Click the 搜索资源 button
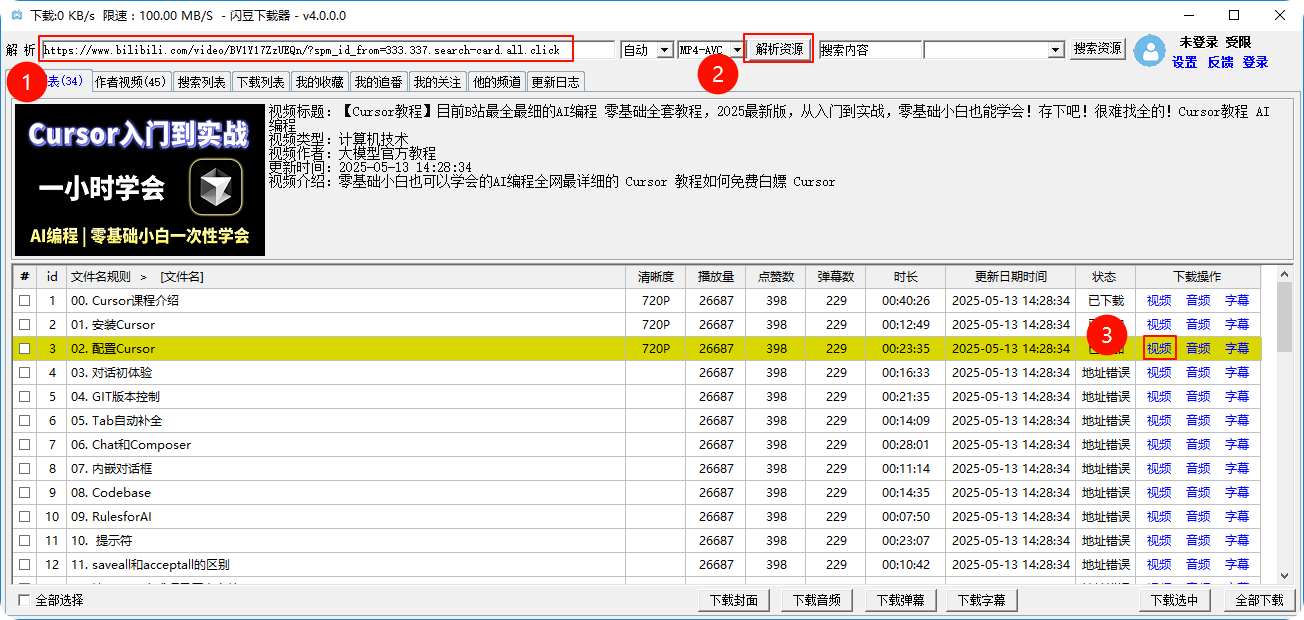The width and height of the screenshot is (1304, 620). click(x=1098, y=49)
